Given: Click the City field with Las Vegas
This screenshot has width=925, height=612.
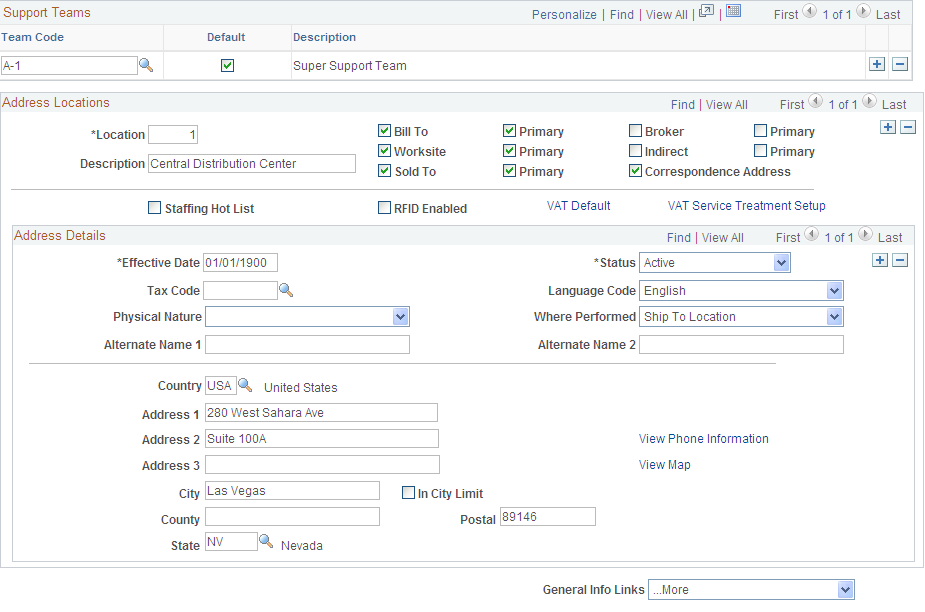Looking at the screenshot, I should pyautogui.click(x=292, y=490).
